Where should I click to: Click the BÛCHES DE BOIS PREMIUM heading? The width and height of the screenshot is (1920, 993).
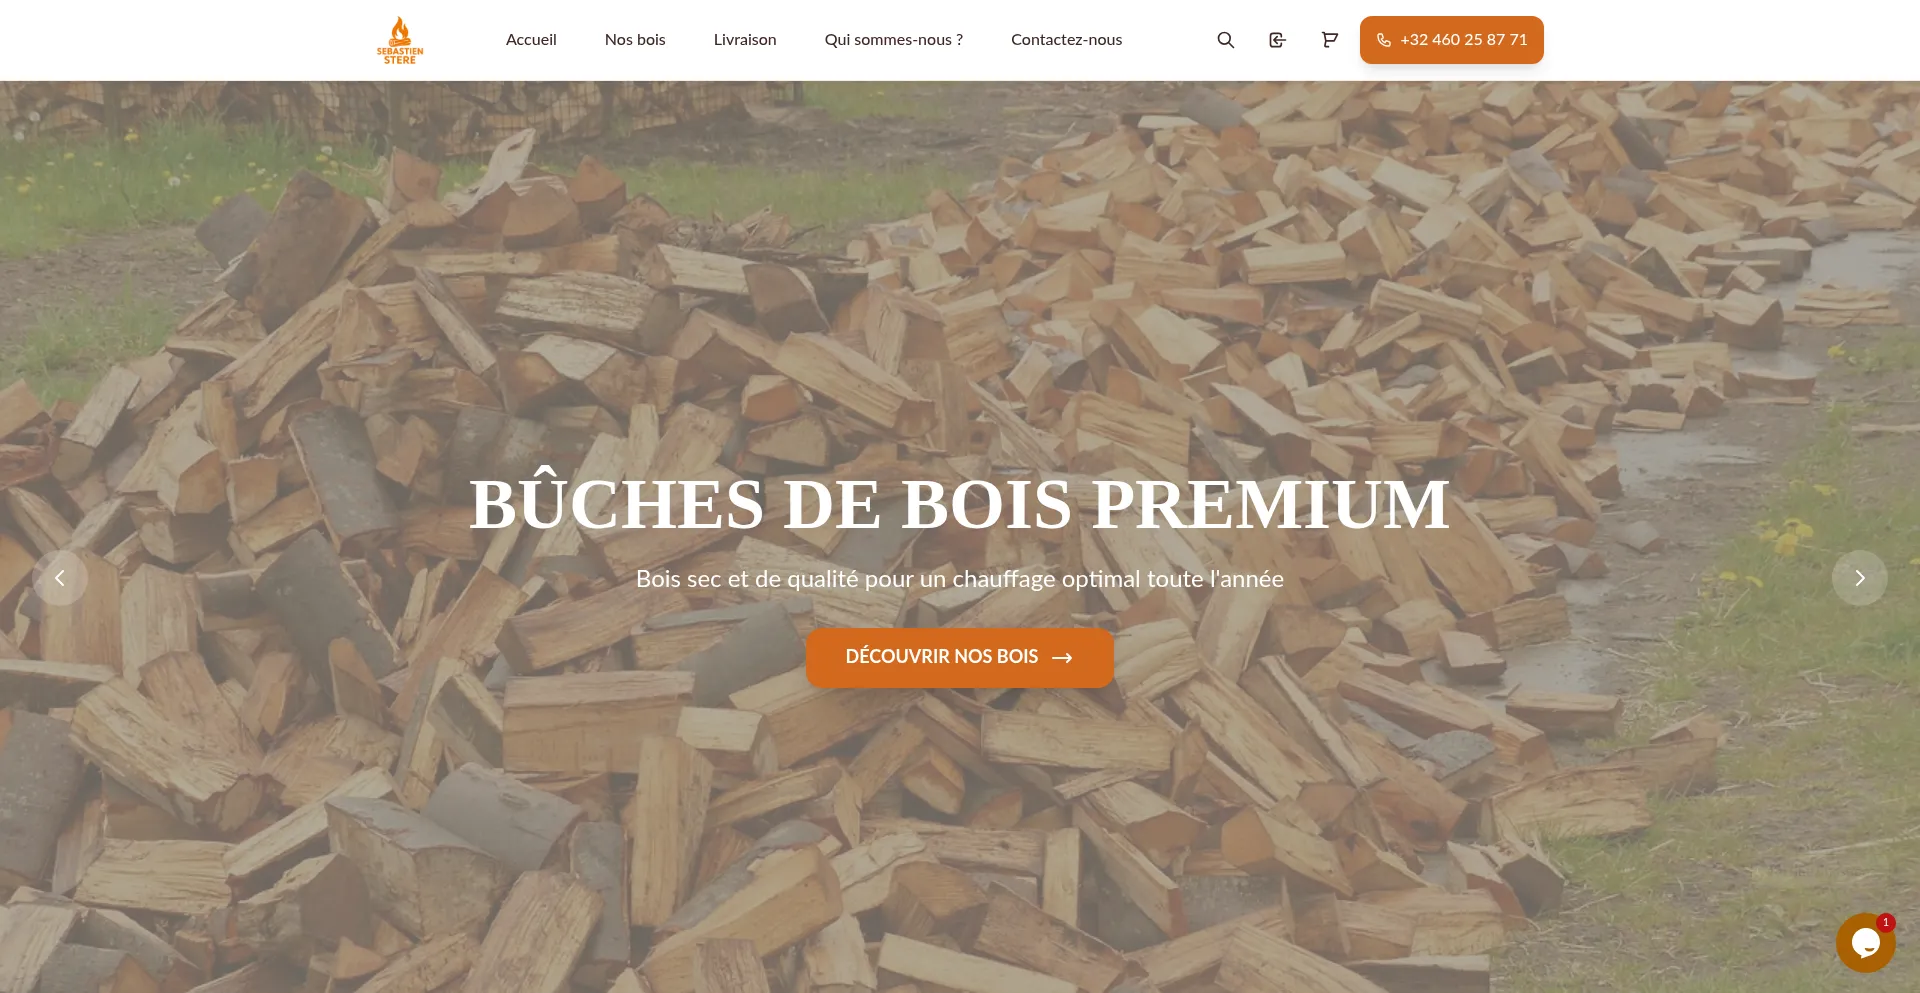960,504
